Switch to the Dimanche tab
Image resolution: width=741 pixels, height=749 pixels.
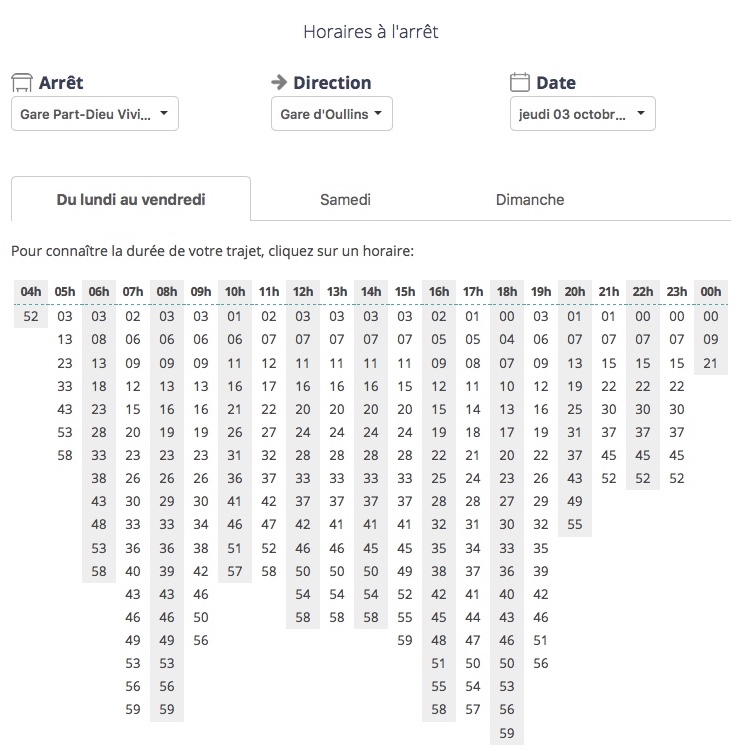coord(530,200)
